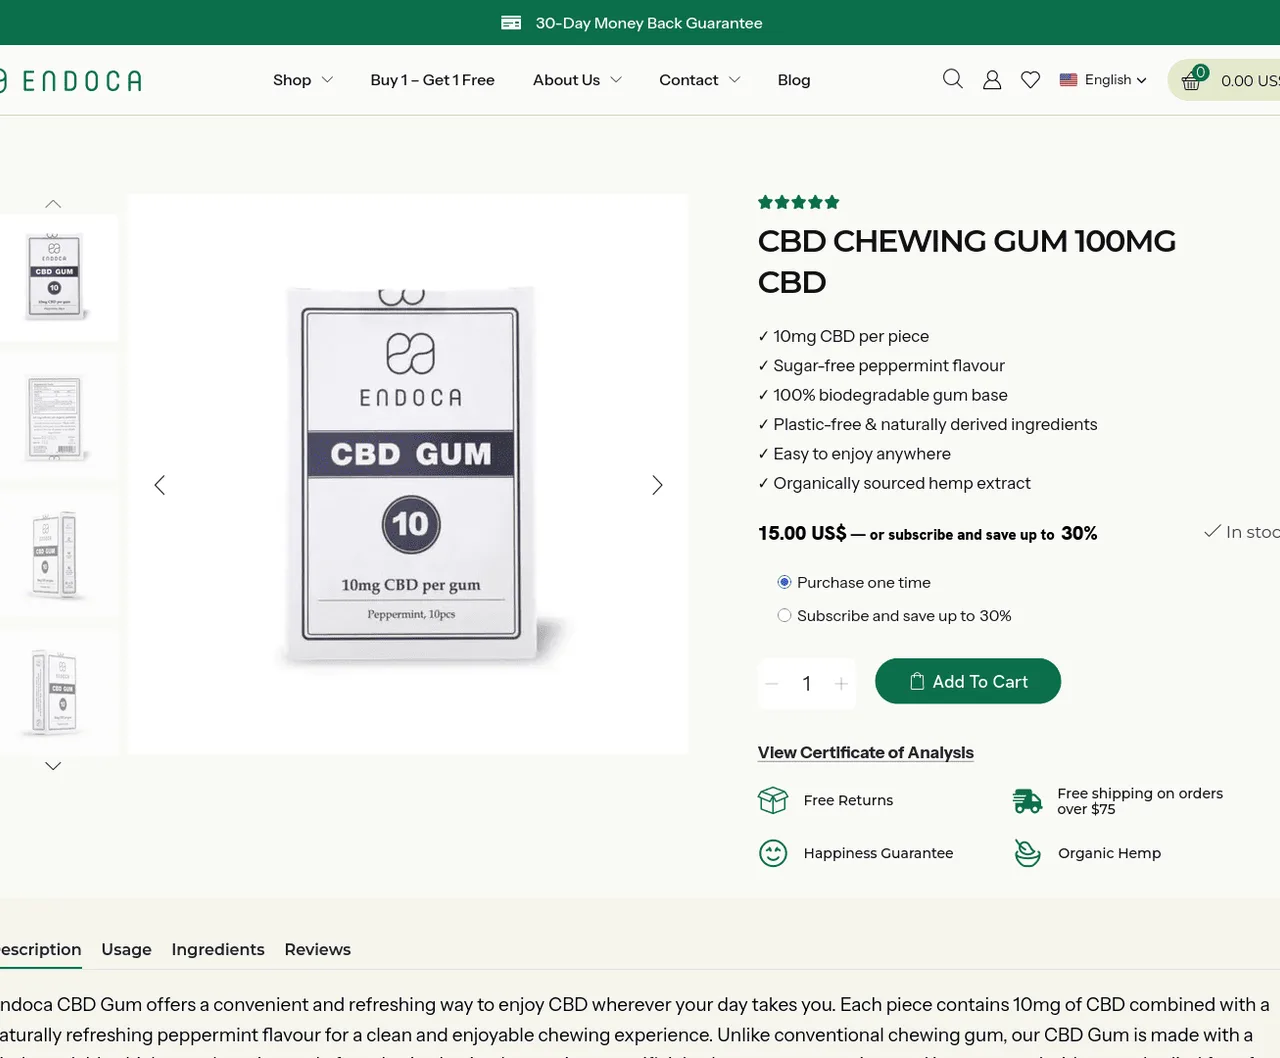Click the Endoca logo
This screenshot has height=1058, width=1280.
pyautogui.click(x=70, y=80)
